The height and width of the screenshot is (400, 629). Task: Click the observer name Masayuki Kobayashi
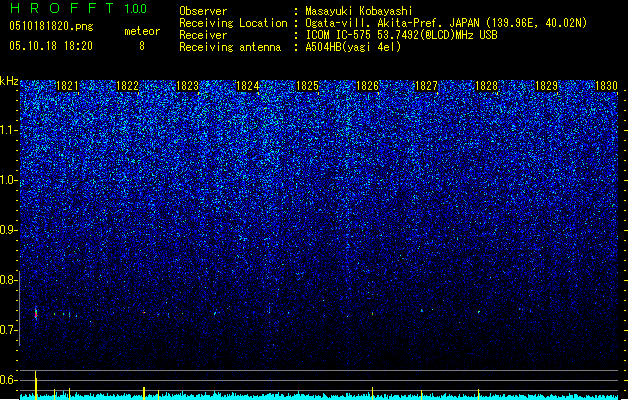pos(359,11)
